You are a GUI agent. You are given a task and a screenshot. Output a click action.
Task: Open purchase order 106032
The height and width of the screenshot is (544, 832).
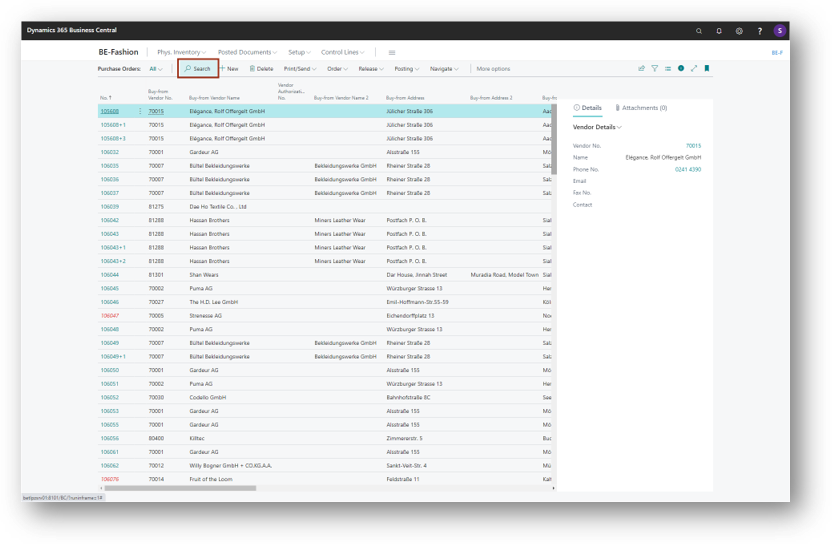110,152
